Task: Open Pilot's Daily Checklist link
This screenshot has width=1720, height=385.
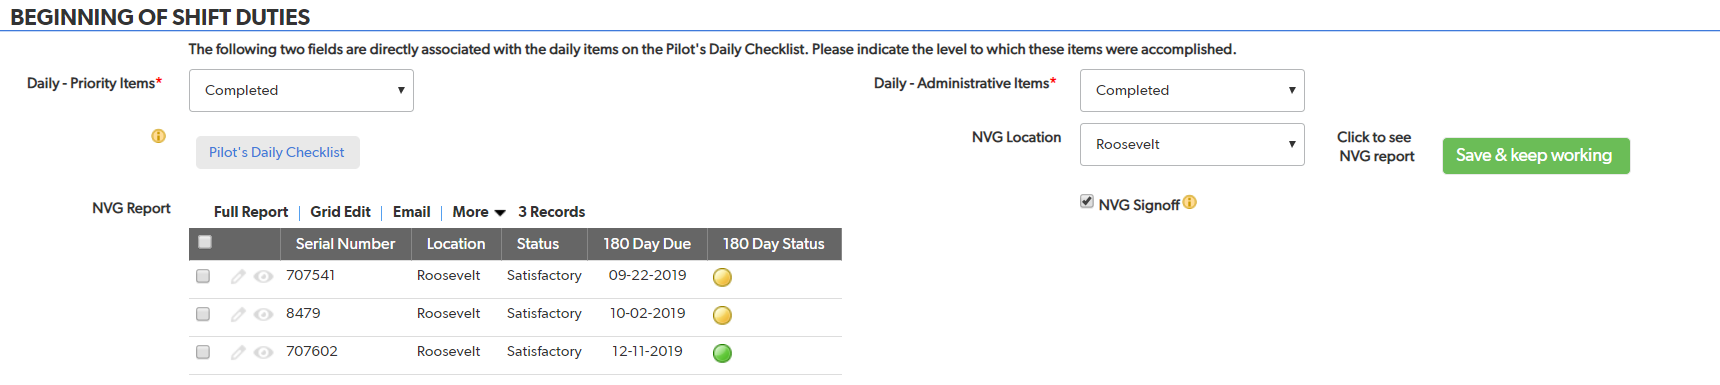Action: coord(277,152)
